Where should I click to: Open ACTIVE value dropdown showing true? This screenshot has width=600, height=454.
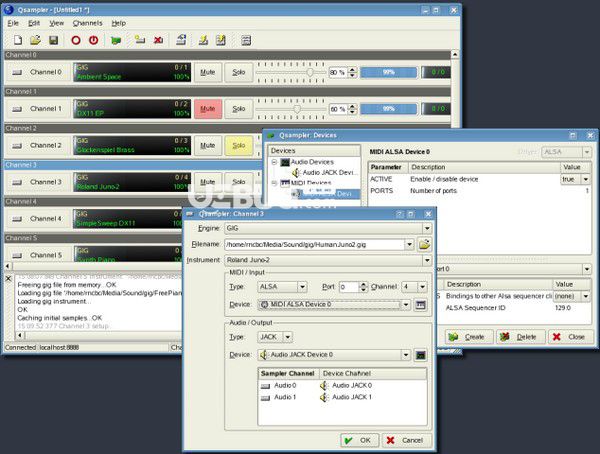575,179
